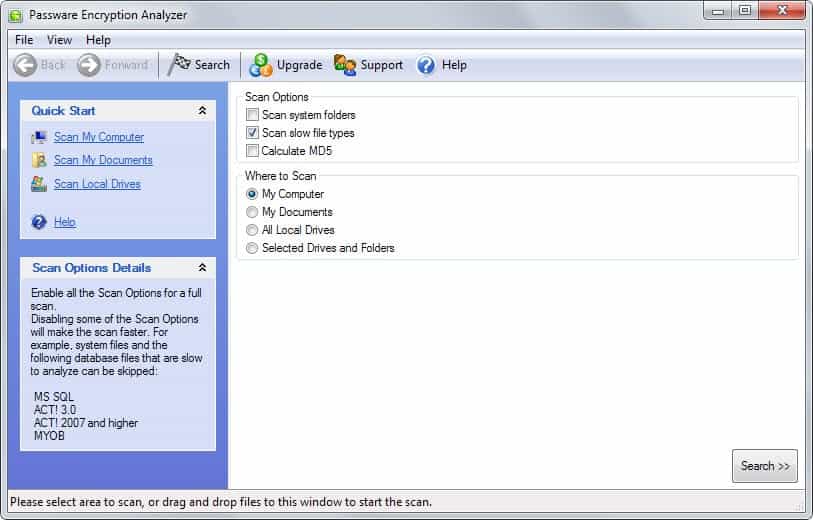Click the 'MS SQL' text entry
The height and width of the screenshot is (520, 813).
tap(53, 397)
